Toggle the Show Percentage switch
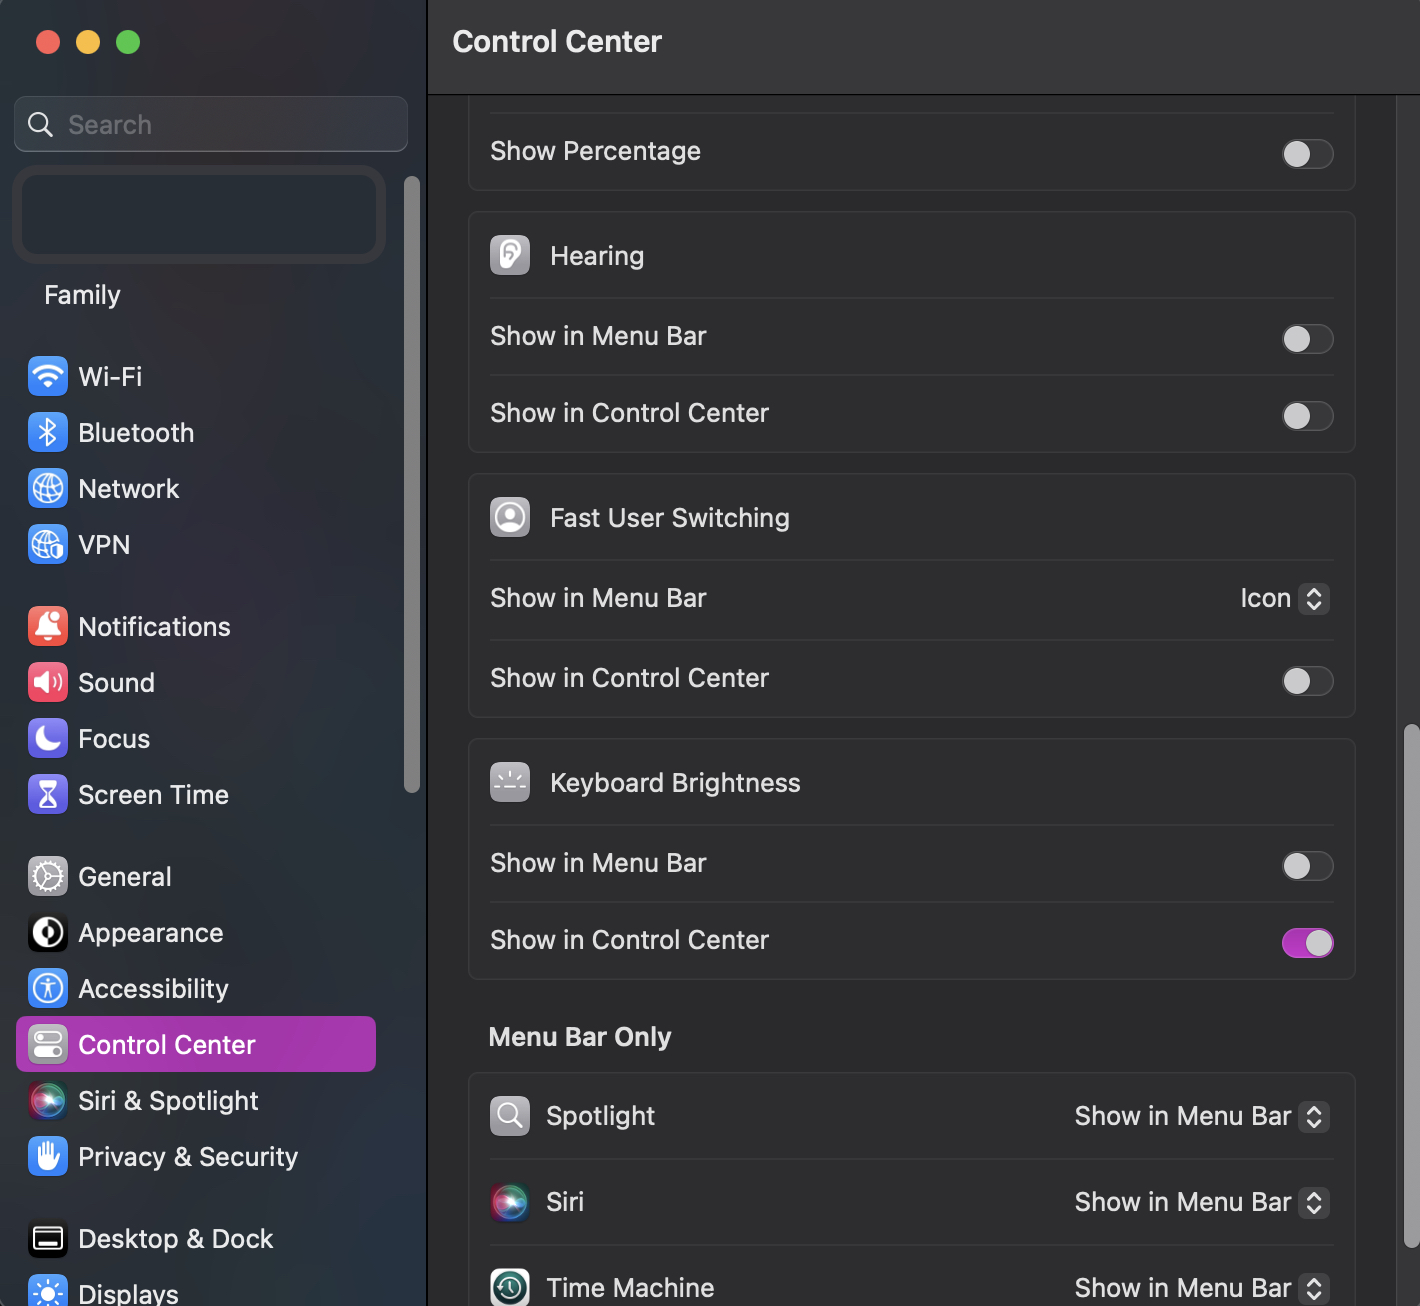 pos(1308,154)
